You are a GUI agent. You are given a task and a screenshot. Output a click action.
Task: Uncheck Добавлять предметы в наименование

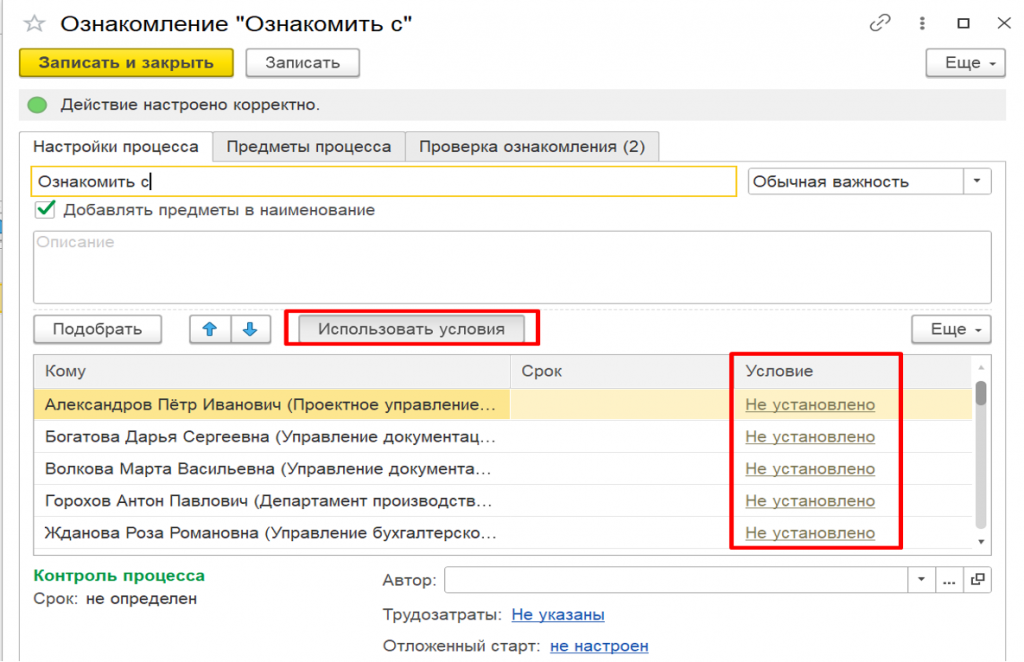44,210
